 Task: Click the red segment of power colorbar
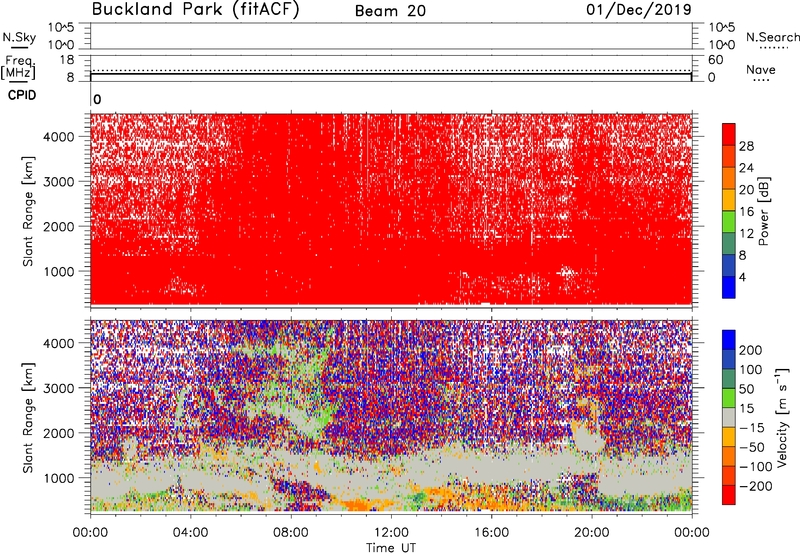pos(729,135)
